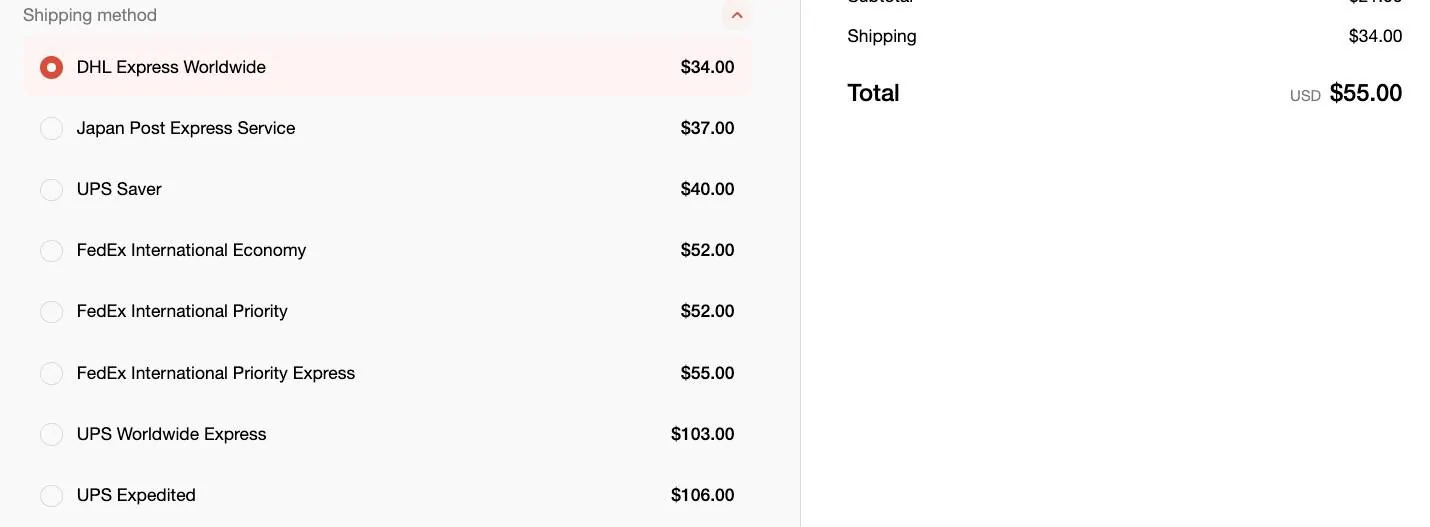Click the $103.00 UPS Worldwide Express price
Image resolution: width=1430 pixels, height=527 pixels.
coord(702,434)
